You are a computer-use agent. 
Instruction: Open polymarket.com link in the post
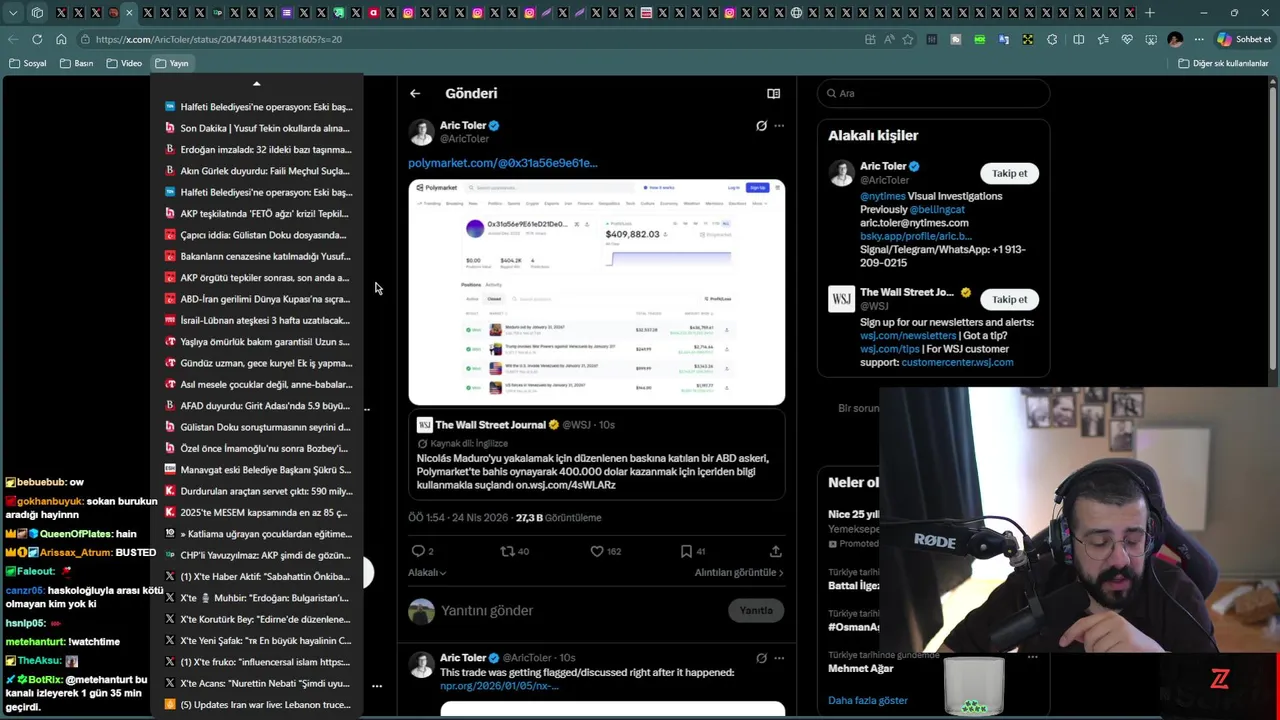[502, 163]
